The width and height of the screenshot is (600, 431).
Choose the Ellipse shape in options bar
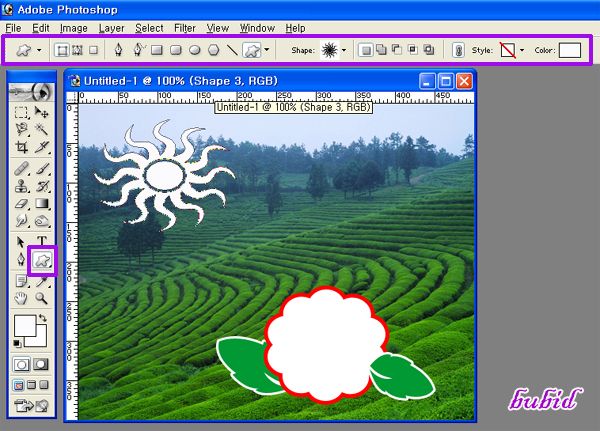click(x=195, y=50)
